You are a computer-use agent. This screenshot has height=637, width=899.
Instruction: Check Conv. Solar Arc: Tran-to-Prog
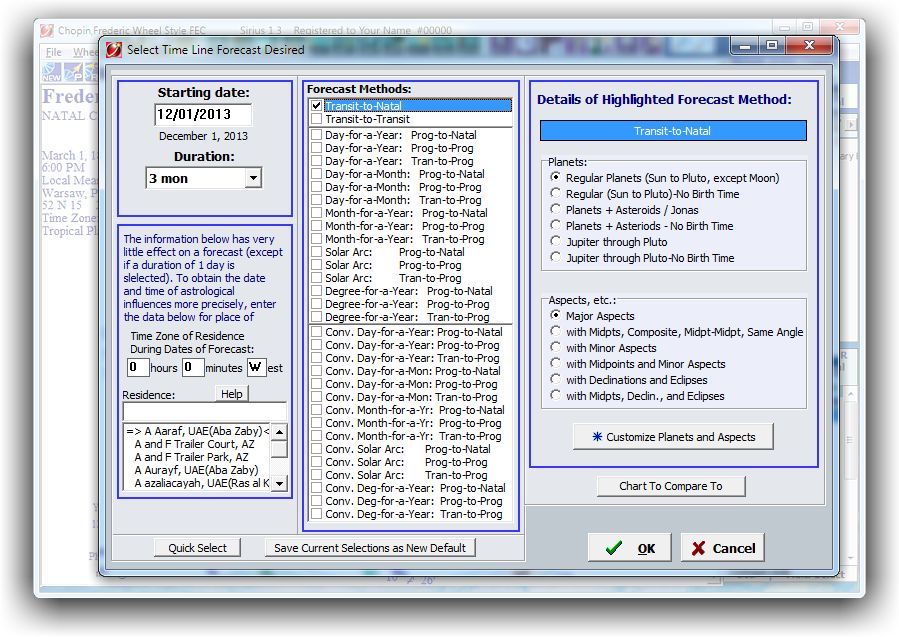click(x=316, y=475)
